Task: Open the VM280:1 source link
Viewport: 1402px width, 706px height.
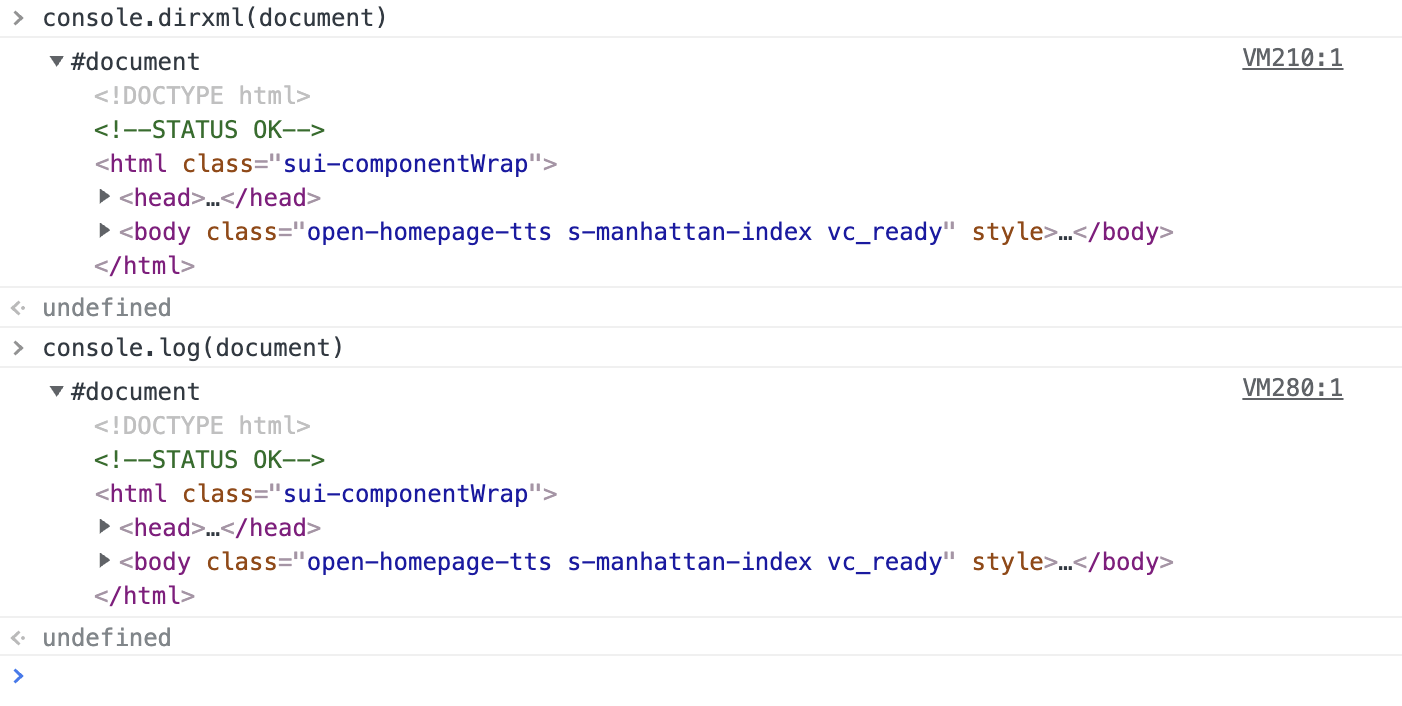Action: [1292, 389]
